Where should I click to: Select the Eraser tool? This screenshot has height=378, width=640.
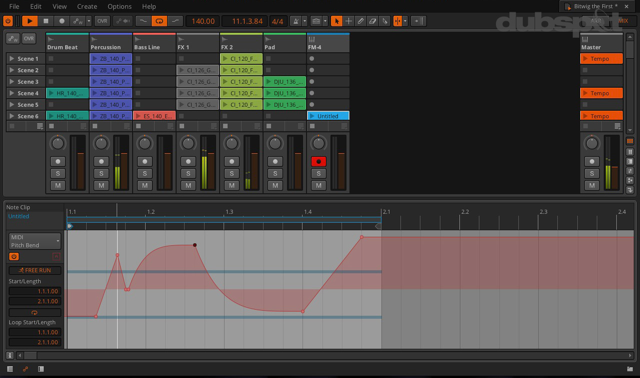click(x=373, y=21)
